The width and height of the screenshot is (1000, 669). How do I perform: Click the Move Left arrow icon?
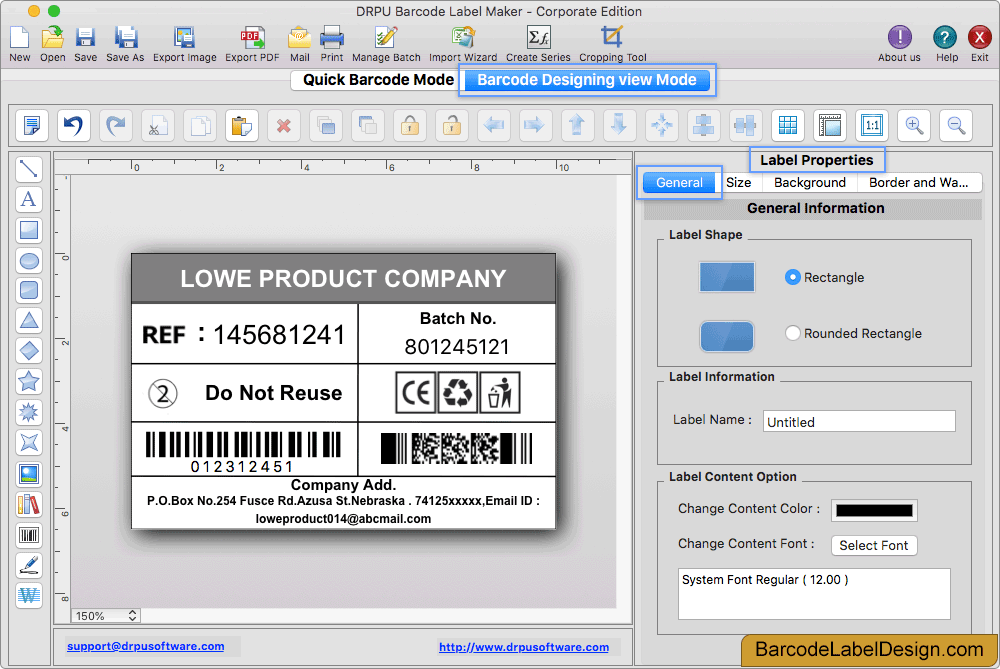click(x=494, y=125)
